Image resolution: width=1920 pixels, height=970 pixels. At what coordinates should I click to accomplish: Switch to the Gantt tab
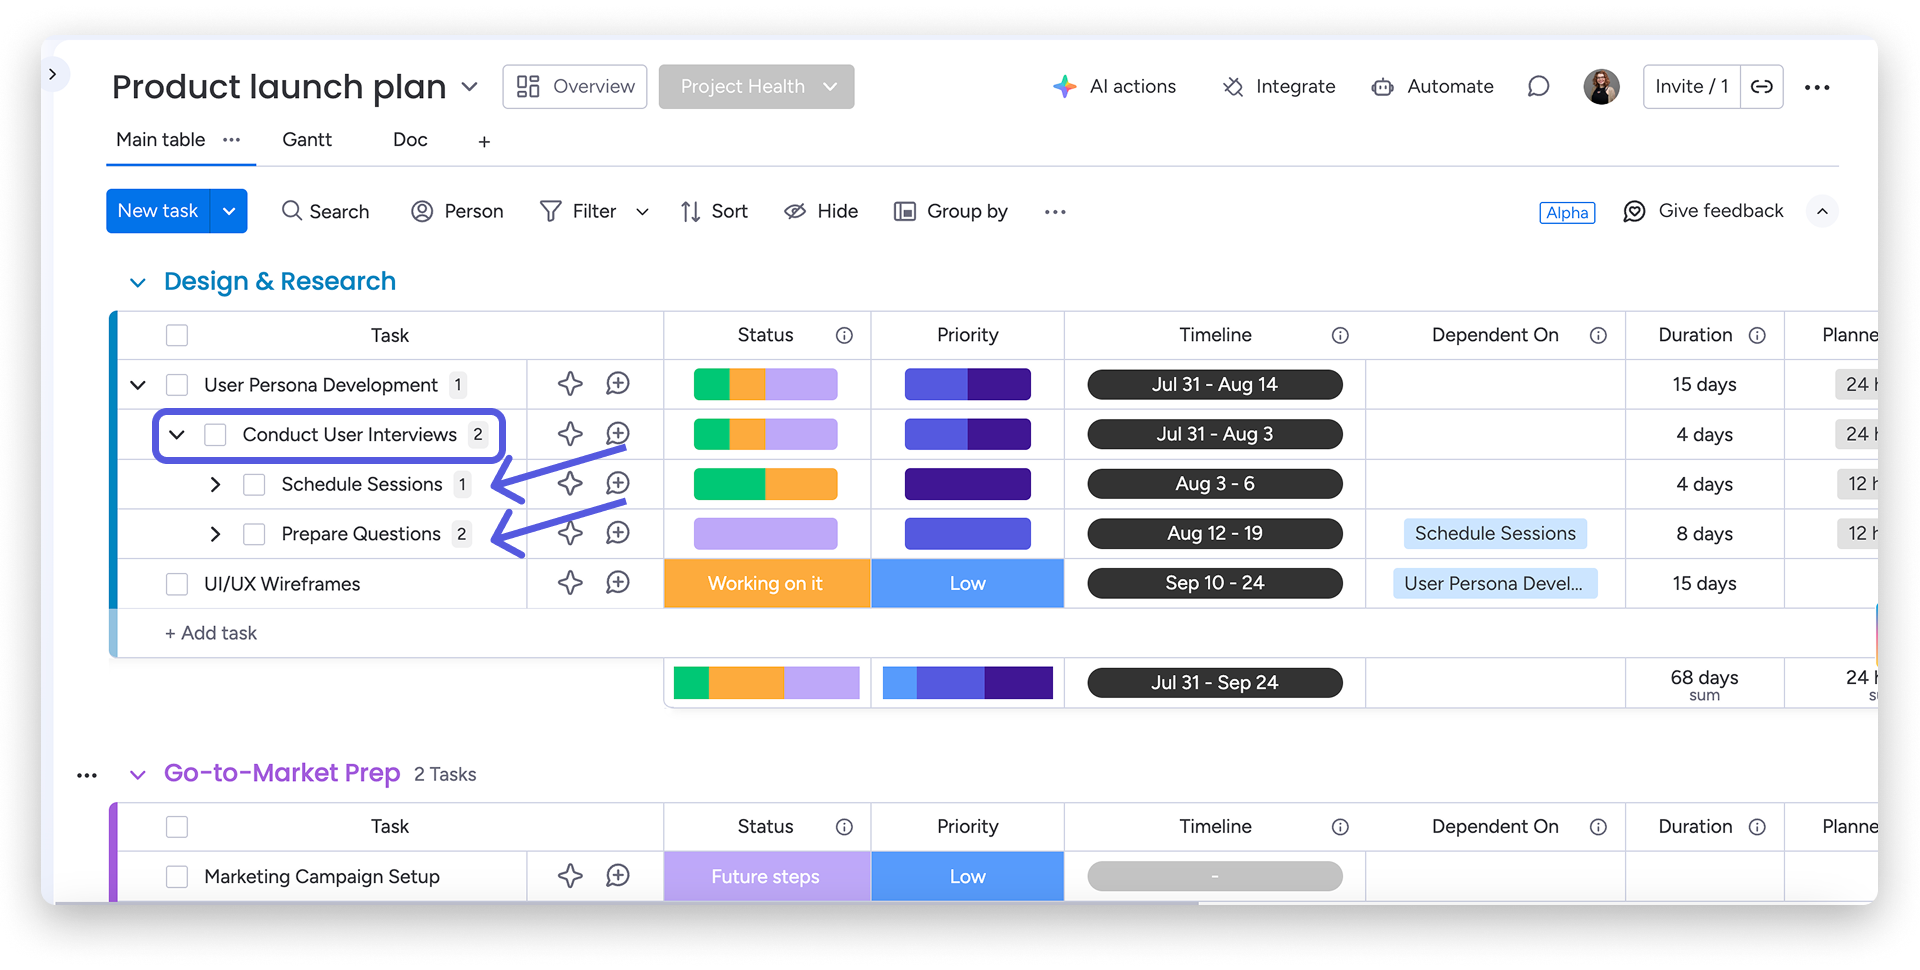306,140
